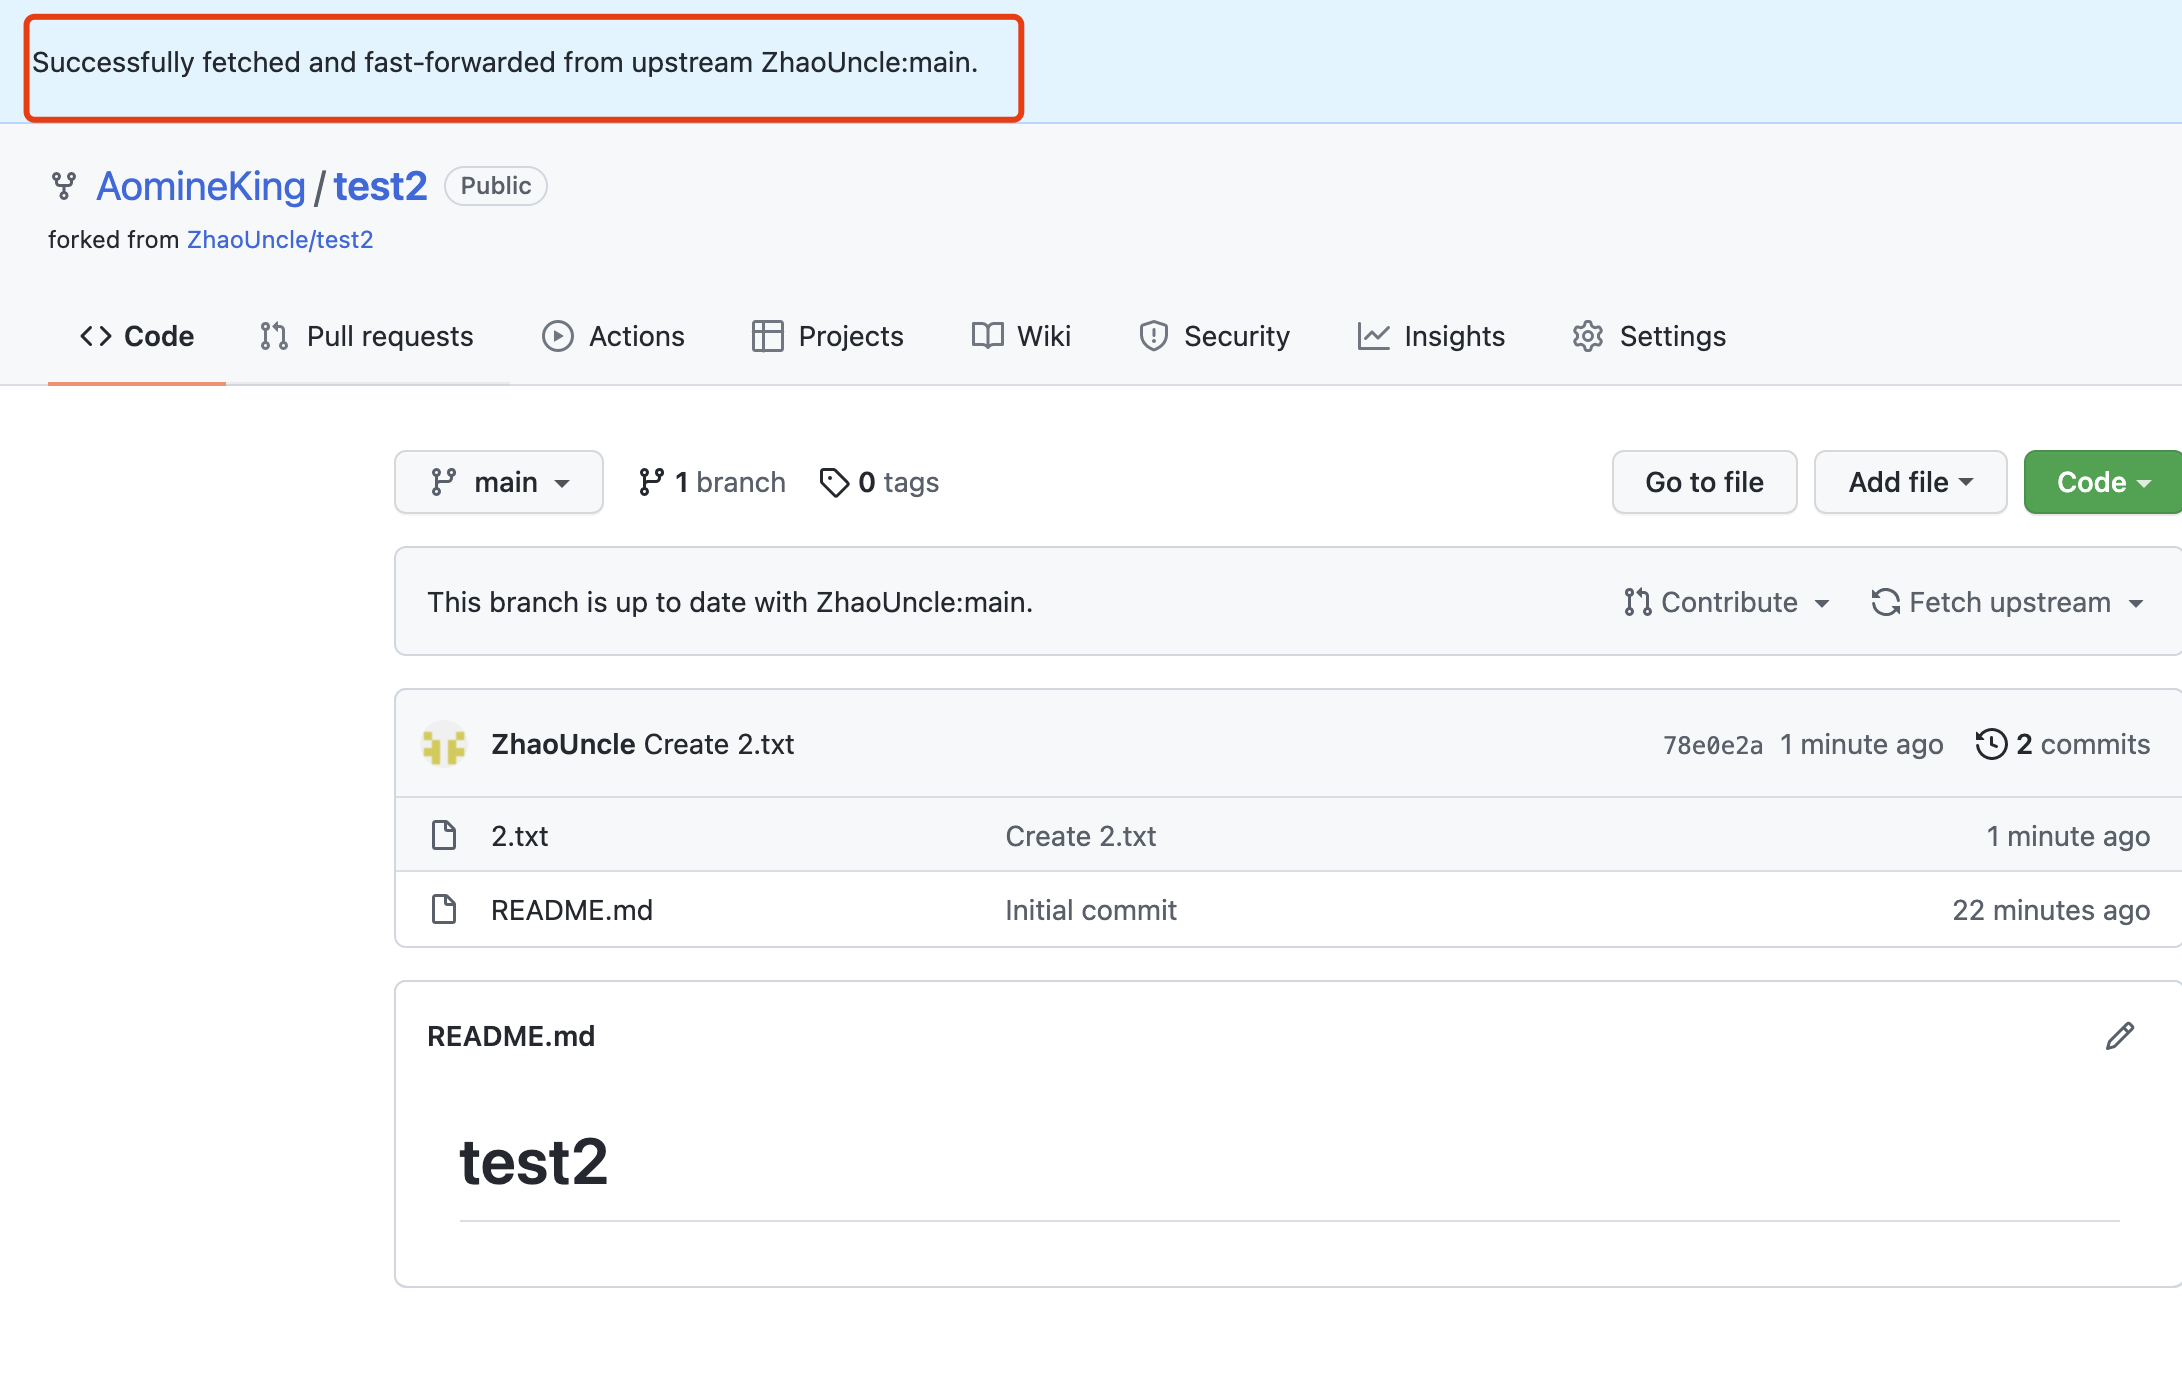Expand the Fetch upstream menu
This screenshot has height=1390, width=2182.
2008,602
